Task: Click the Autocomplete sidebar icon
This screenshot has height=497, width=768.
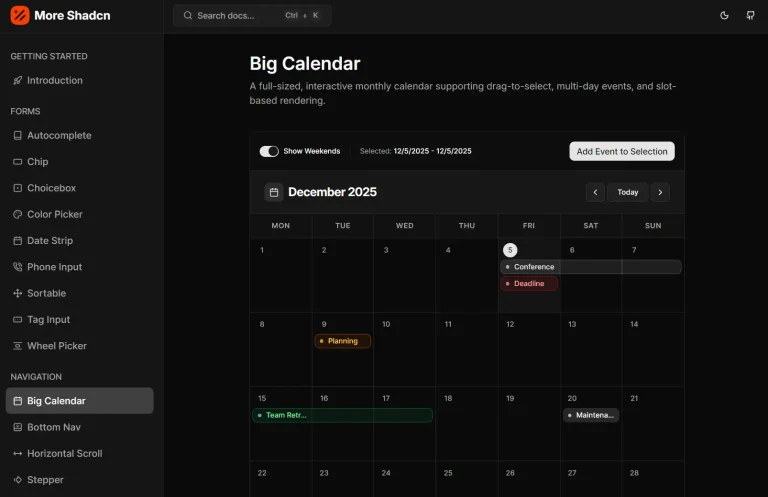Action: coord(18,136)
